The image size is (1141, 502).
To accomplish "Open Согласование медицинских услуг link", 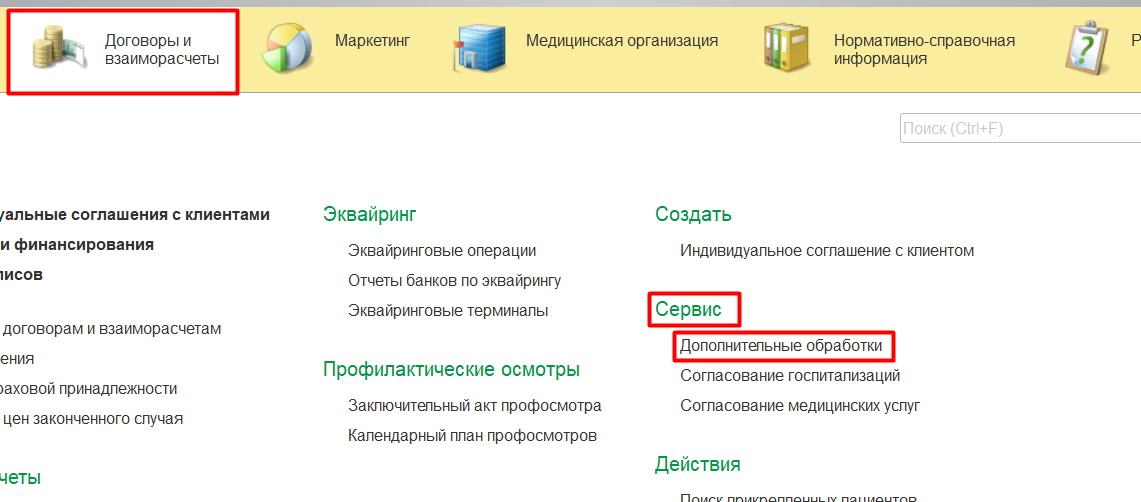I will 800,406.
